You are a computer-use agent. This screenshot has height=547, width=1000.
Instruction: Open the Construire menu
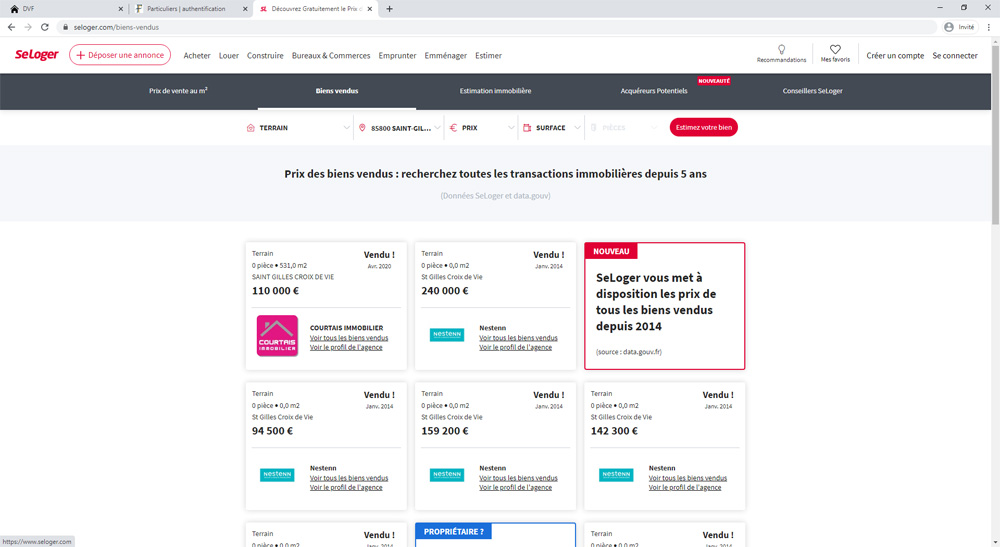click(x=265, y=55)
